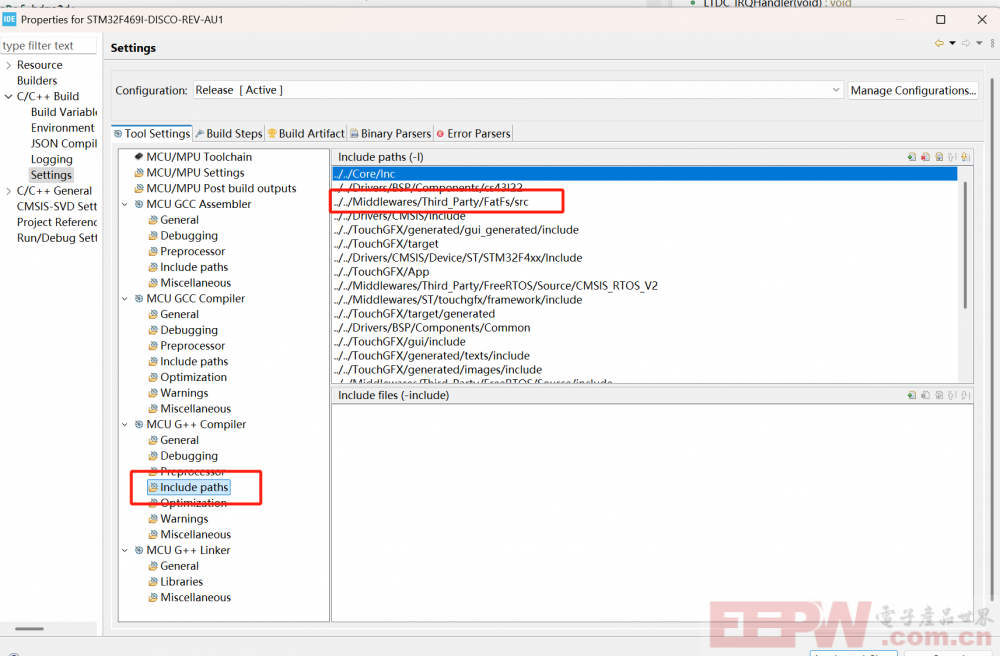The height and width of the screenshot is (656, 1000).
Task: Move selected include path up
Action: pyautogui.click(x=952, y=157)
